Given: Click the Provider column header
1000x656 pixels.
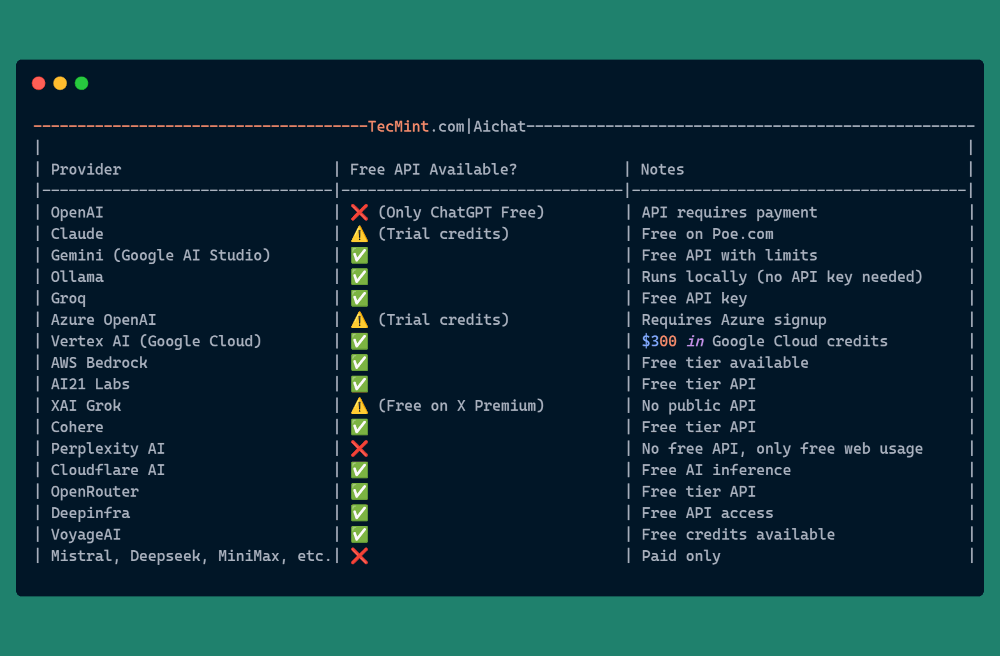Looking at the screenshot, I should pyautogui.click(x=86, y=170).
